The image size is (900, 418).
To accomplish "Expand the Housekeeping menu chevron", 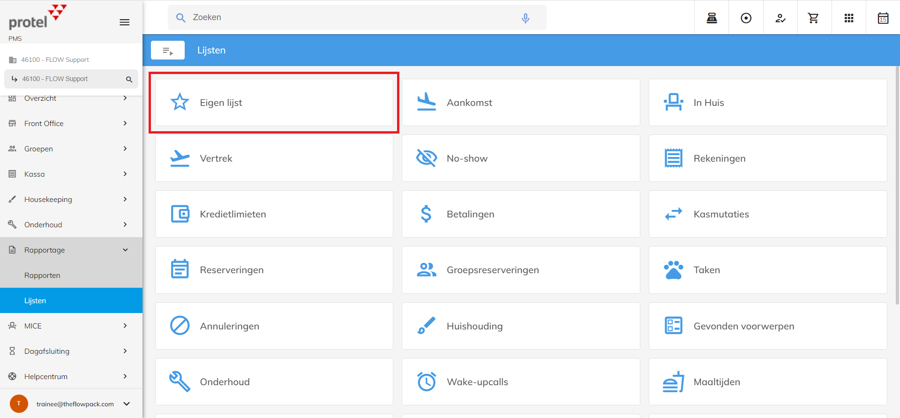I will click(x=125, y=199).
